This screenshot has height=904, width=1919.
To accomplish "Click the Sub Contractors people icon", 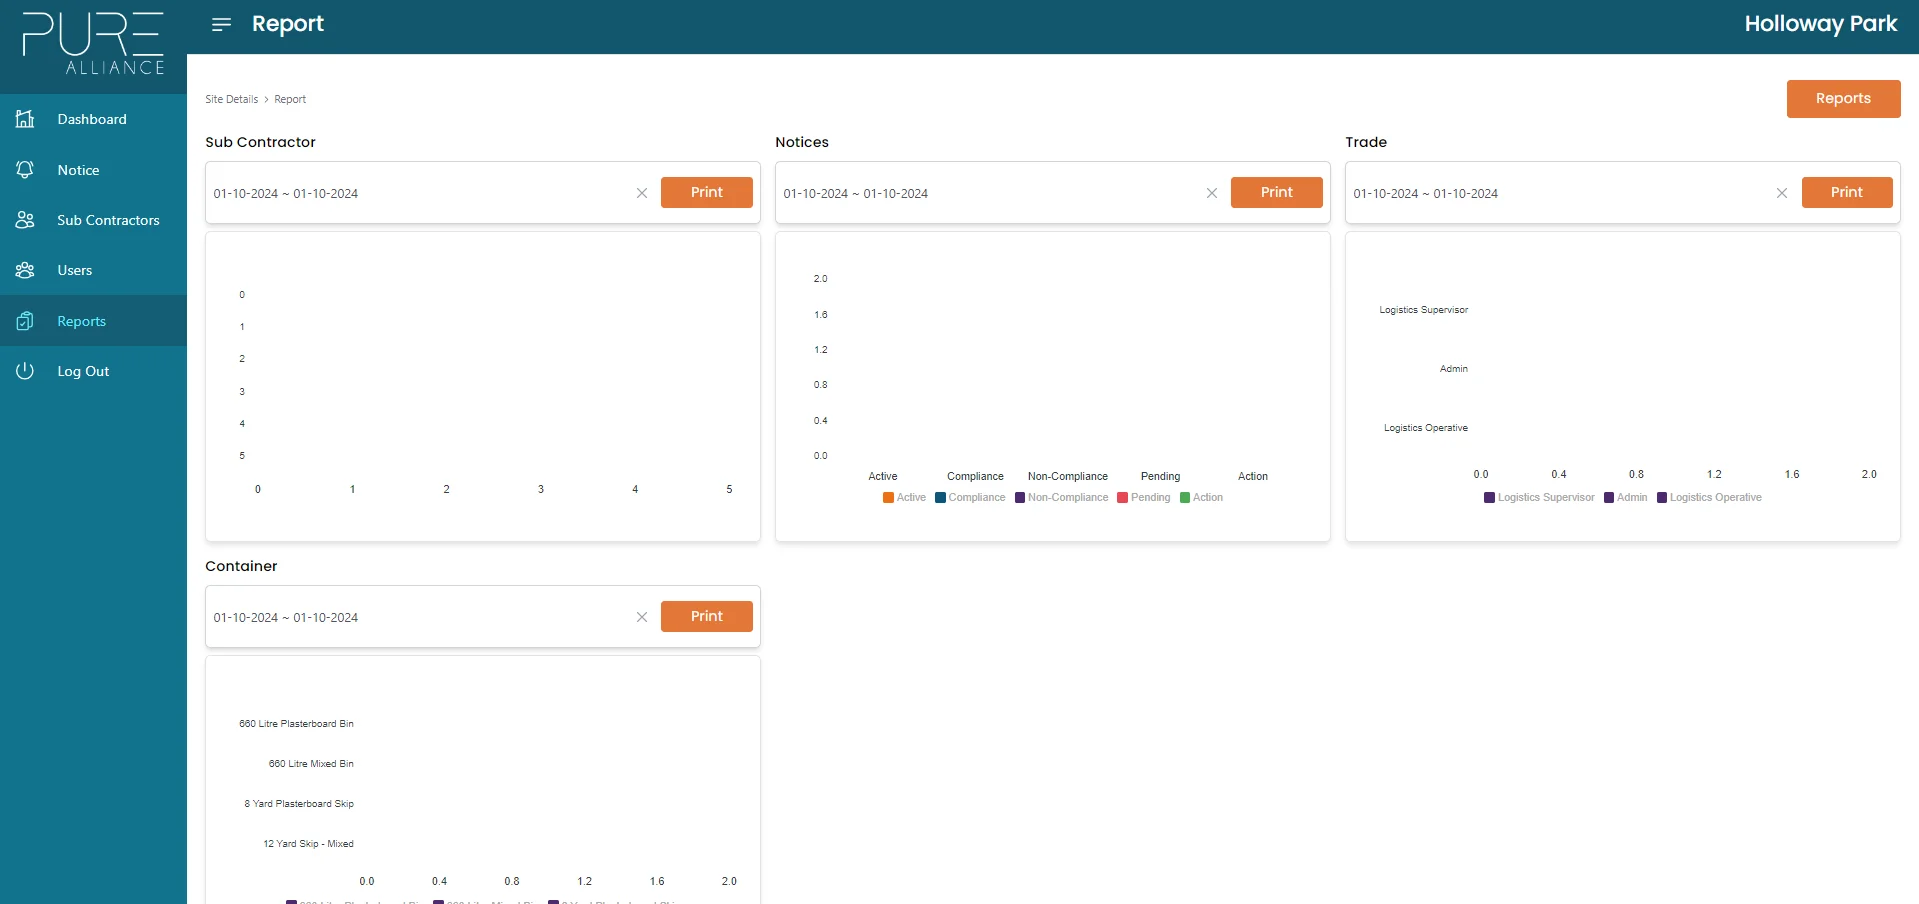I will coord(26,220).
